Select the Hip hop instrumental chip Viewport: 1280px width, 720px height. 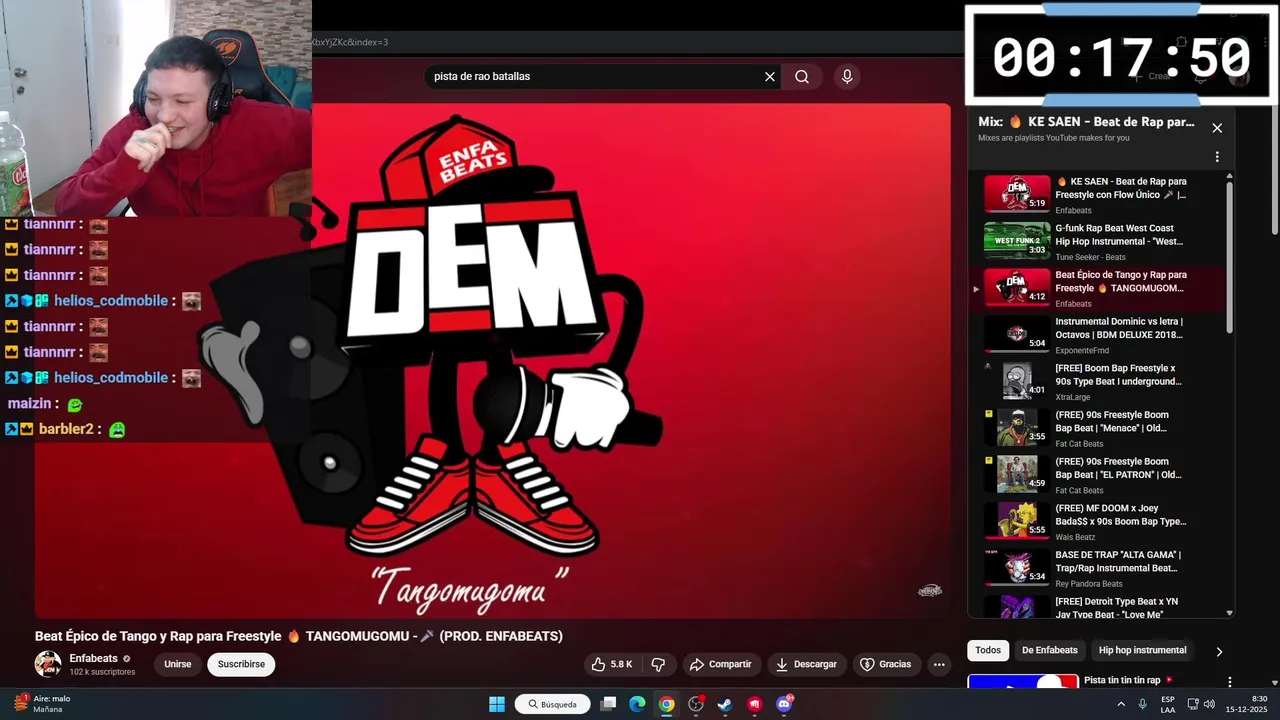(x=1142, y=650)
